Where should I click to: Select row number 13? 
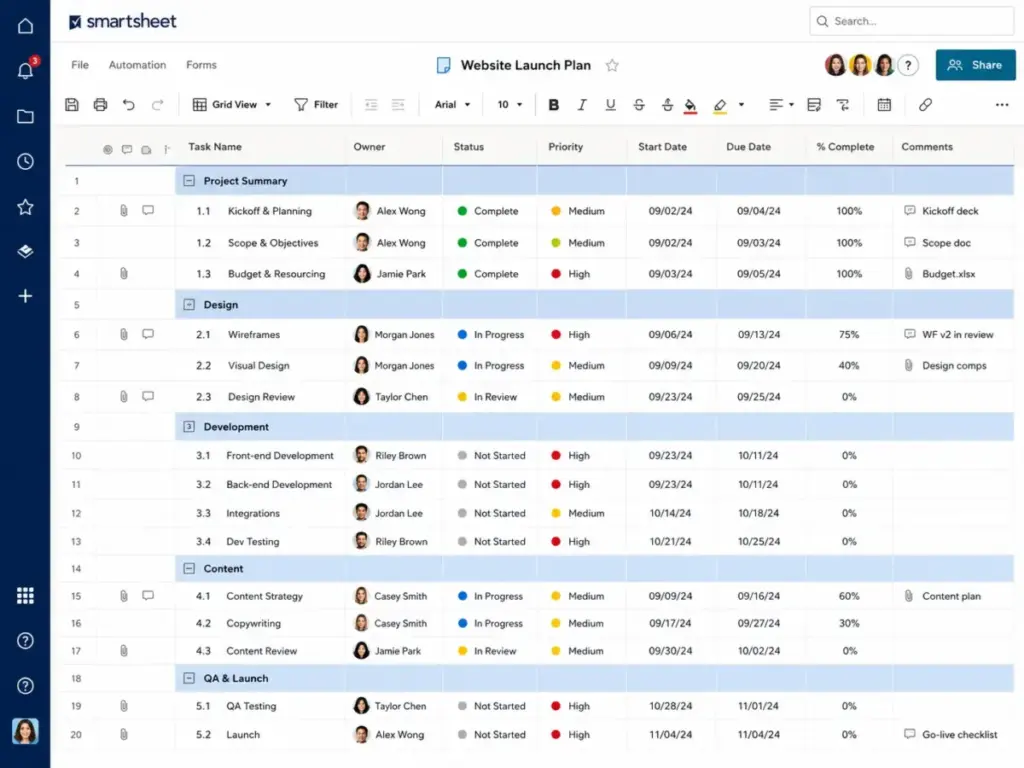click(76, 541)
